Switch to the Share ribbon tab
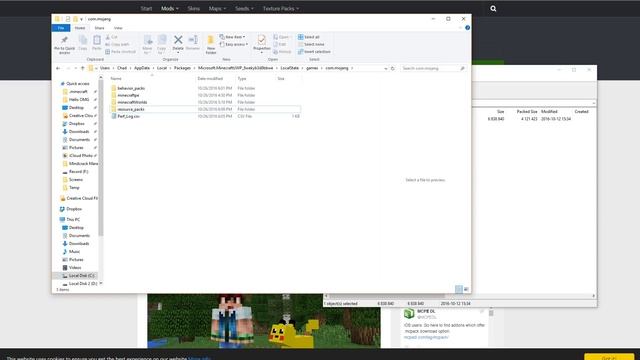The height and width of the screenshot is (360, 640). pyautogui.click(x=99, y=28)
